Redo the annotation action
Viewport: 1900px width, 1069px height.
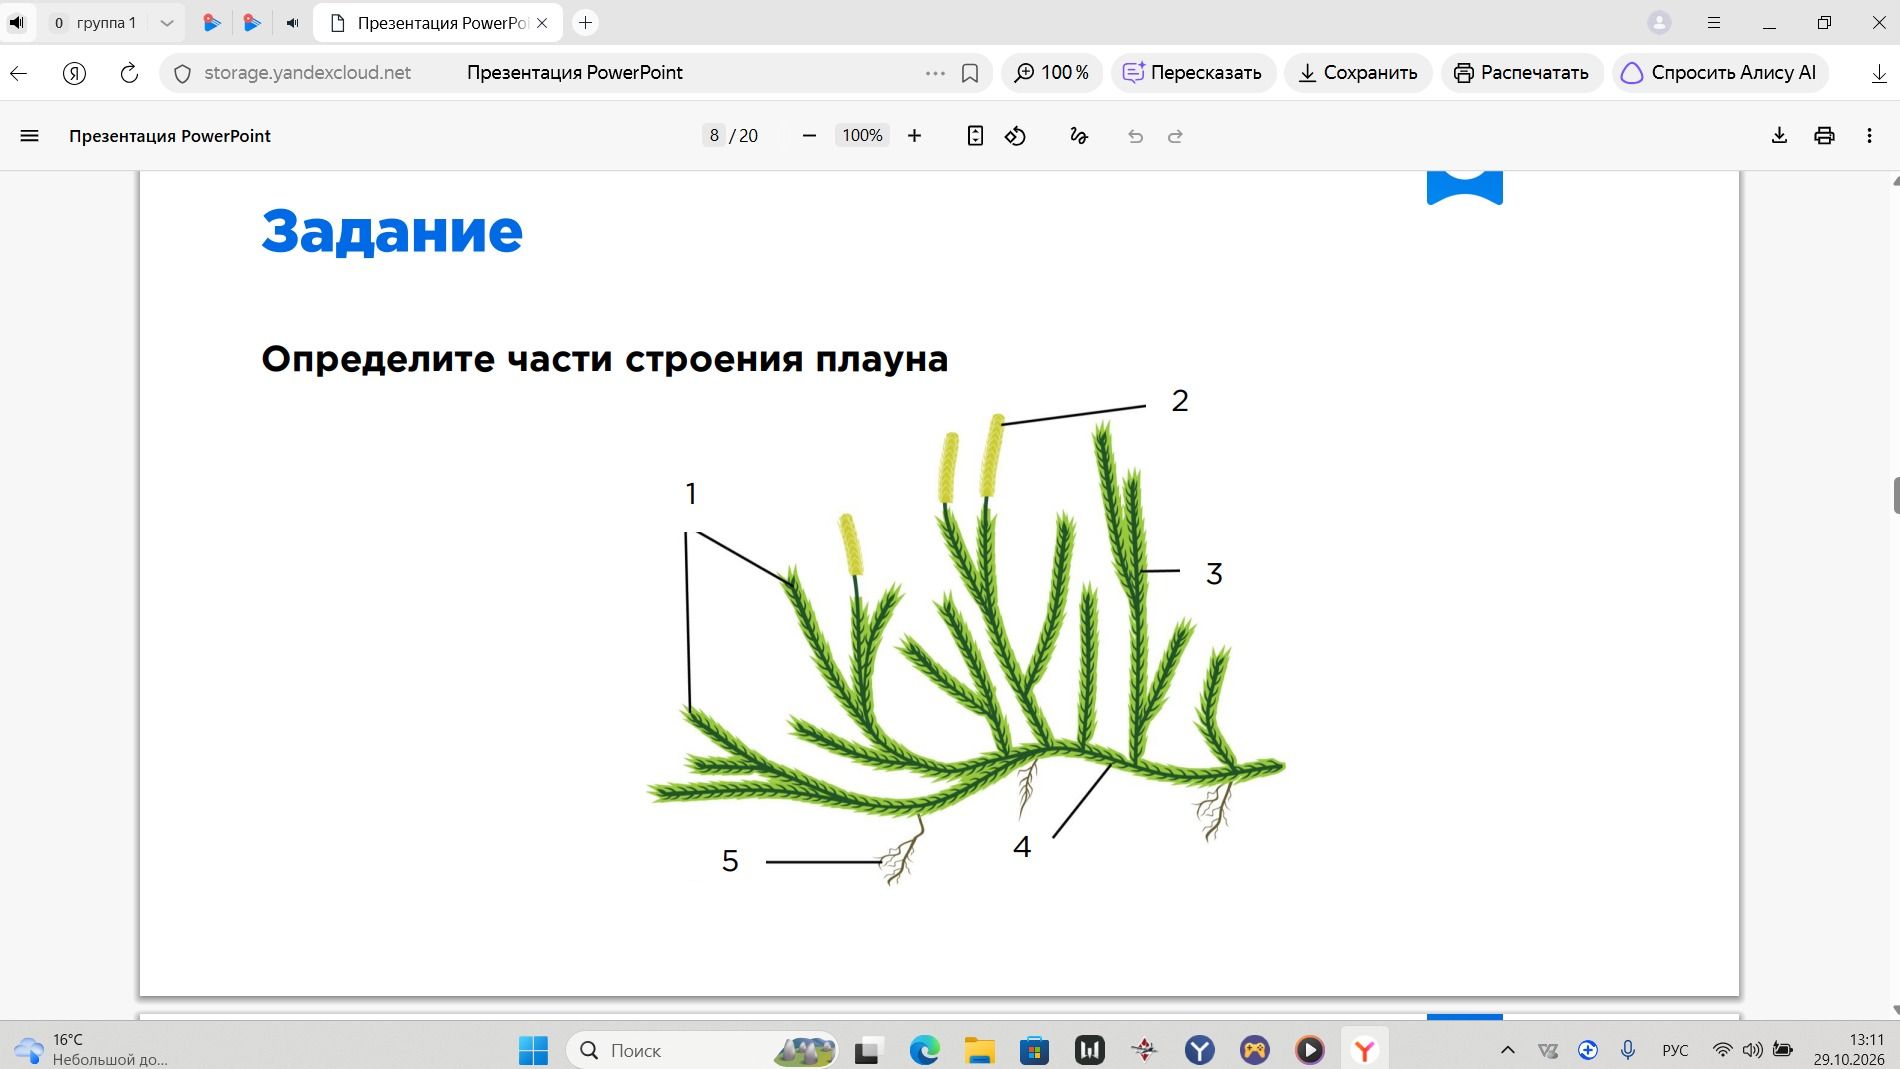pyautogui.click(x=1175, y=136)
